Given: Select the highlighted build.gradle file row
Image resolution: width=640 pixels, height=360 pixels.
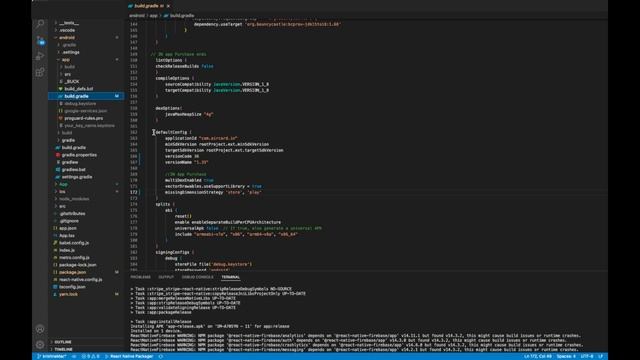Looking at the screenshot, I should click(86, 96).
